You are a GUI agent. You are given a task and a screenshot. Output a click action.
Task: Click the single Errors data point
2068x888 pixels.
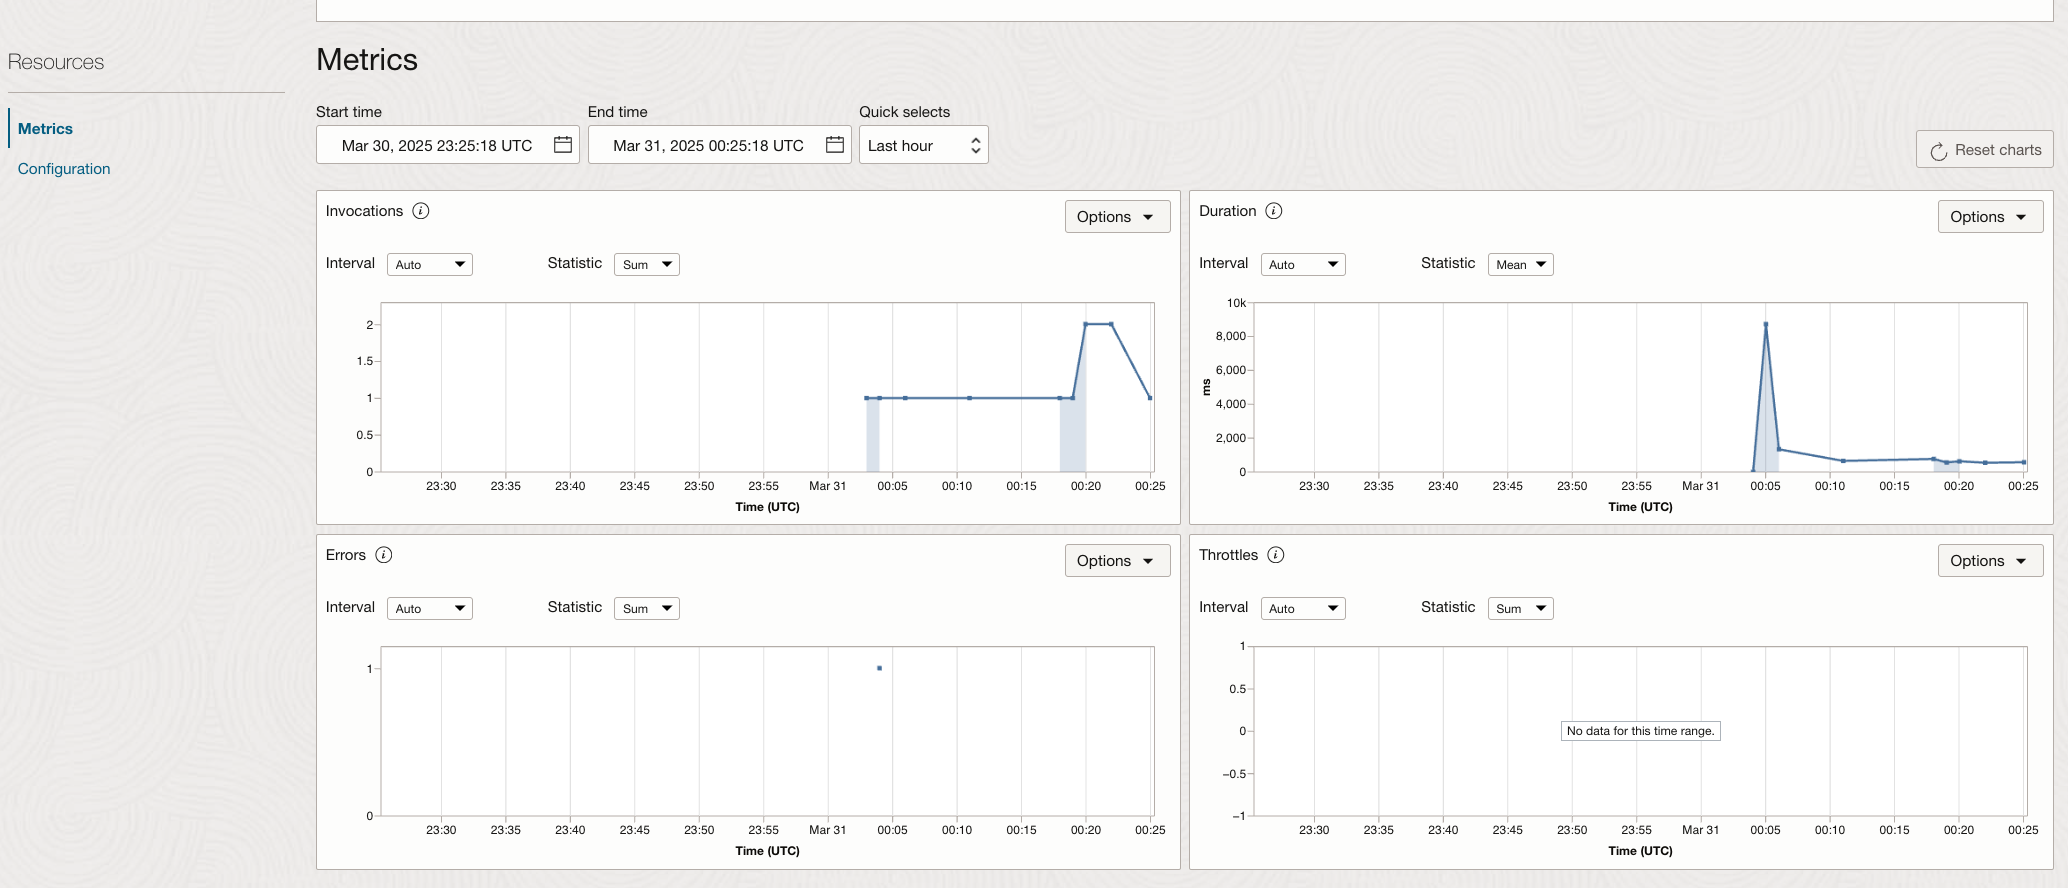[879, 668]
